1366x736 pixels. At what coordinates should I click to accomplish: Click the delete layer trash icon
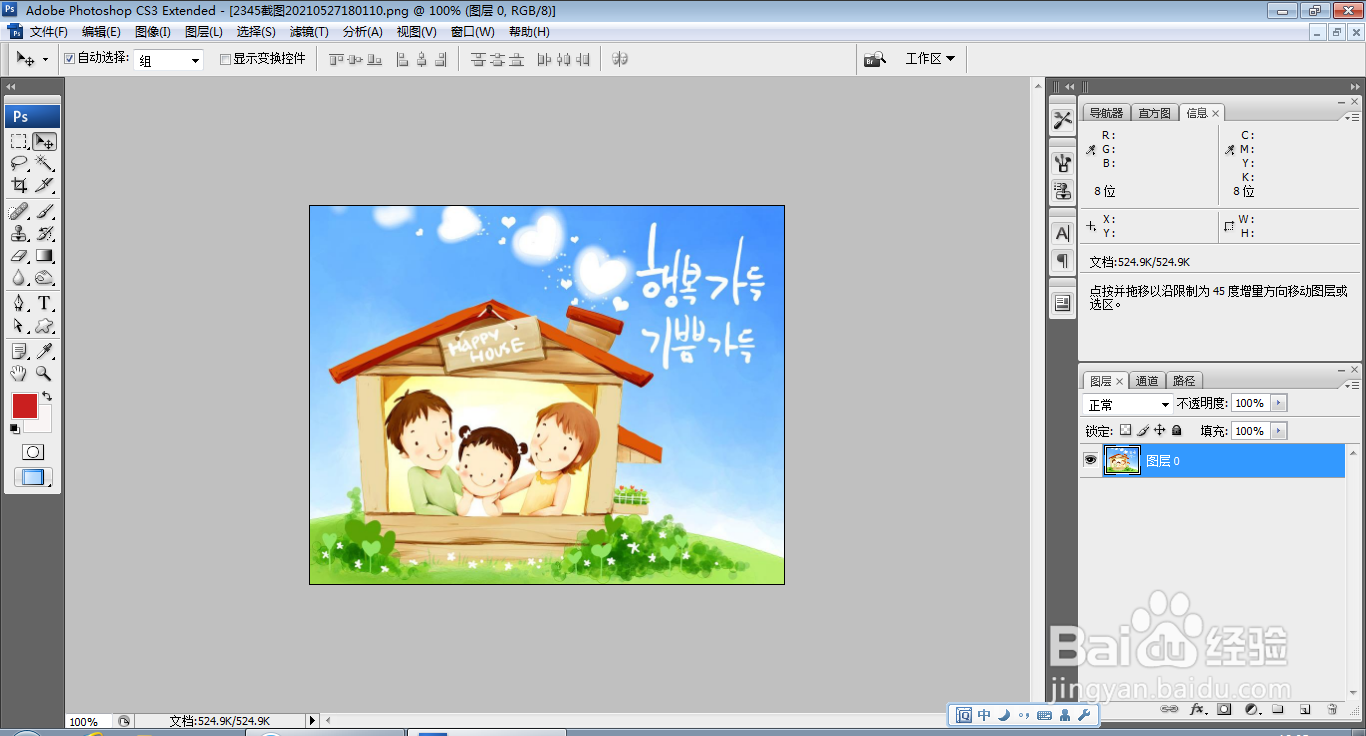tap(1332, 709)
